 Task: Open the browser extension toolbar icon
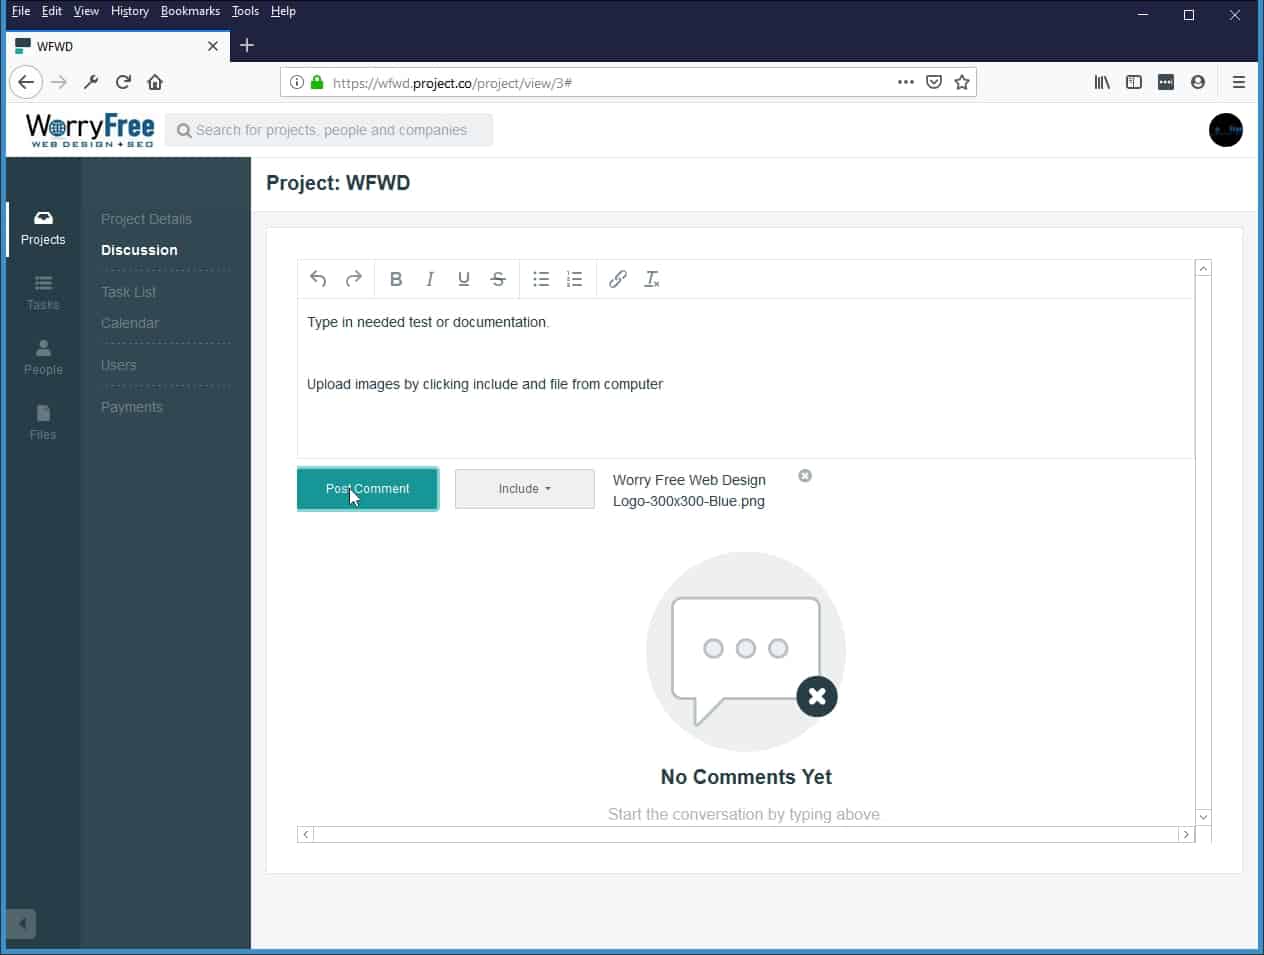coord(1166,82)
